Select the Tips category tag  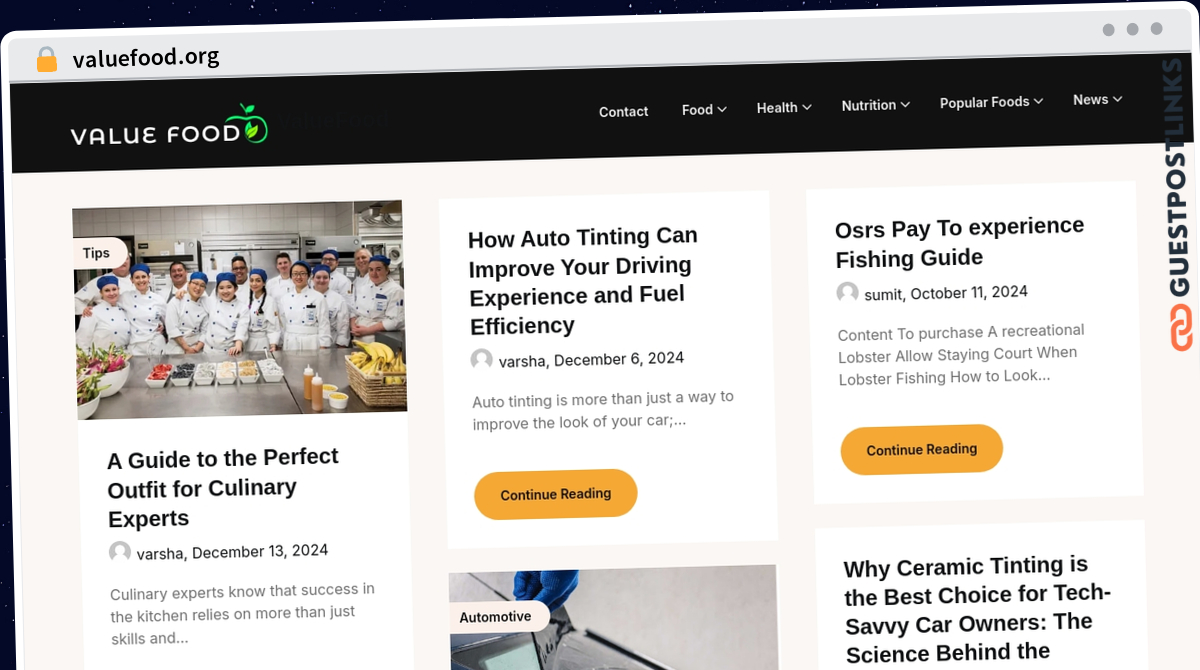(97, 253)
